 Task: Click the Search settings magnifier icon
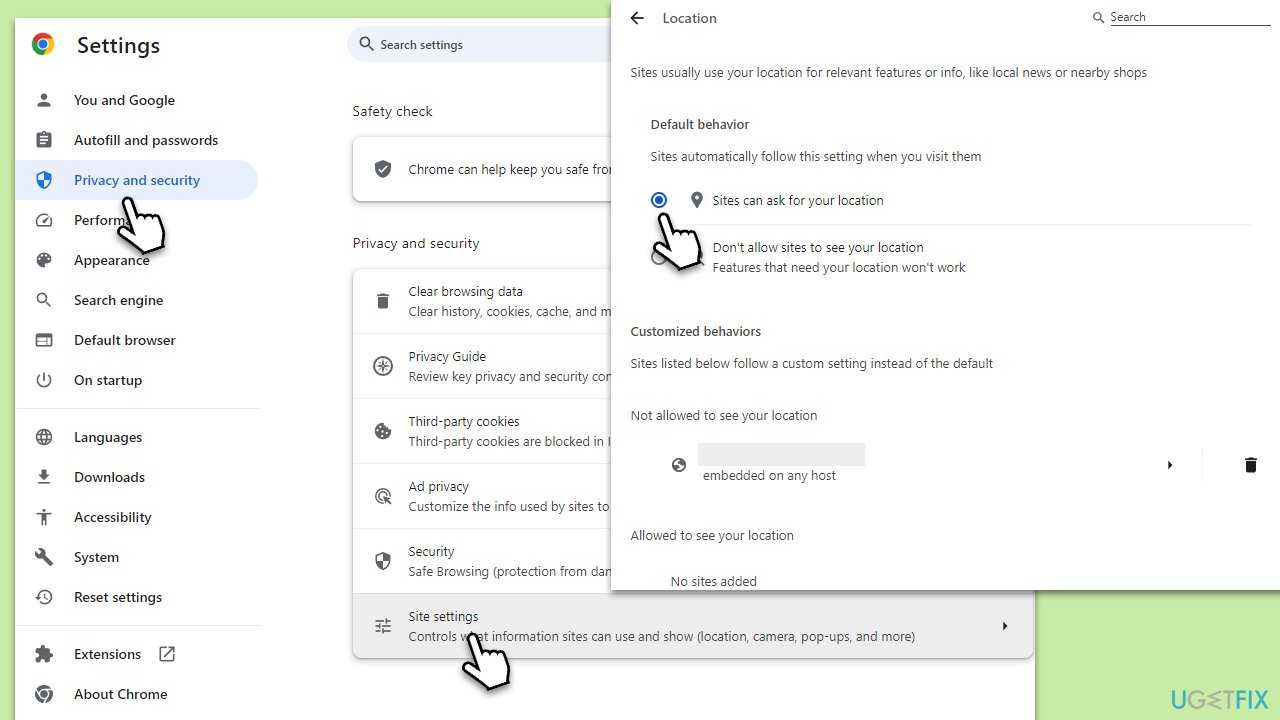coord(366,44)
